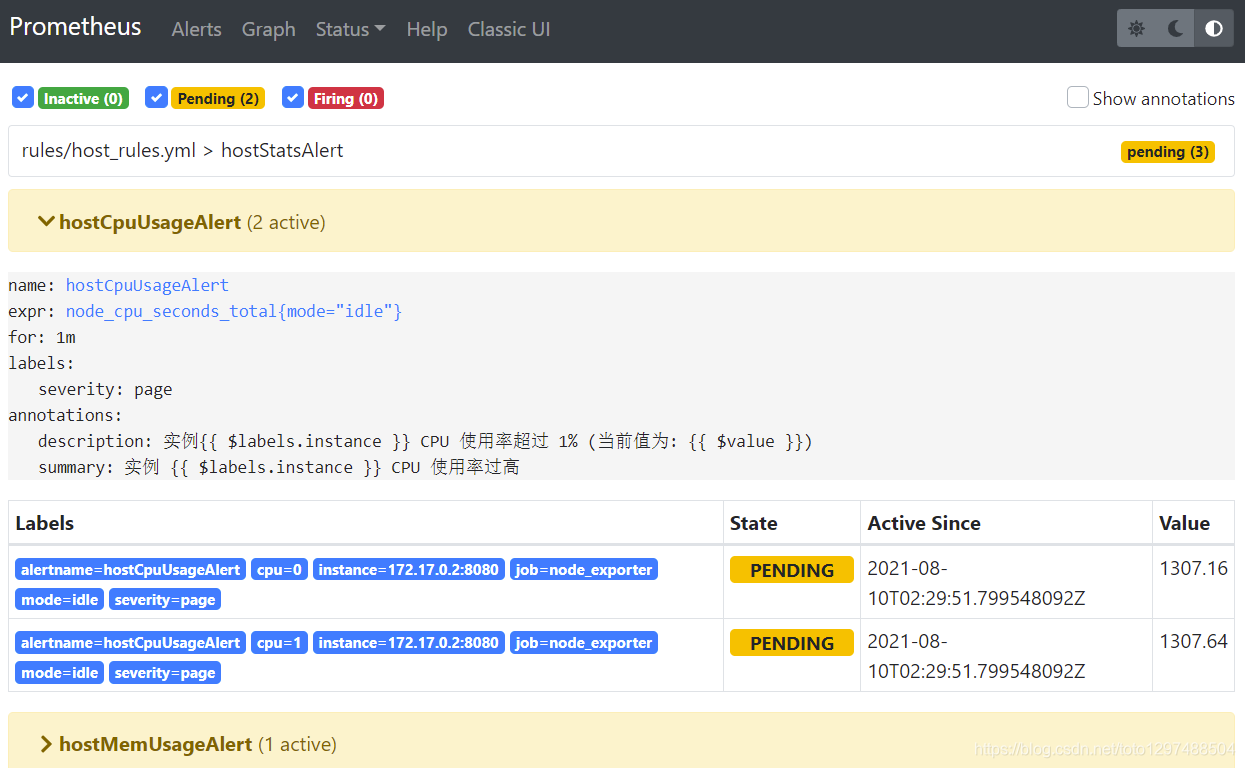The width and height of the screenshot is (1245, 768).
Task: Open the node_cpu_seconds_total expression link
Action: tap(234, 311)
